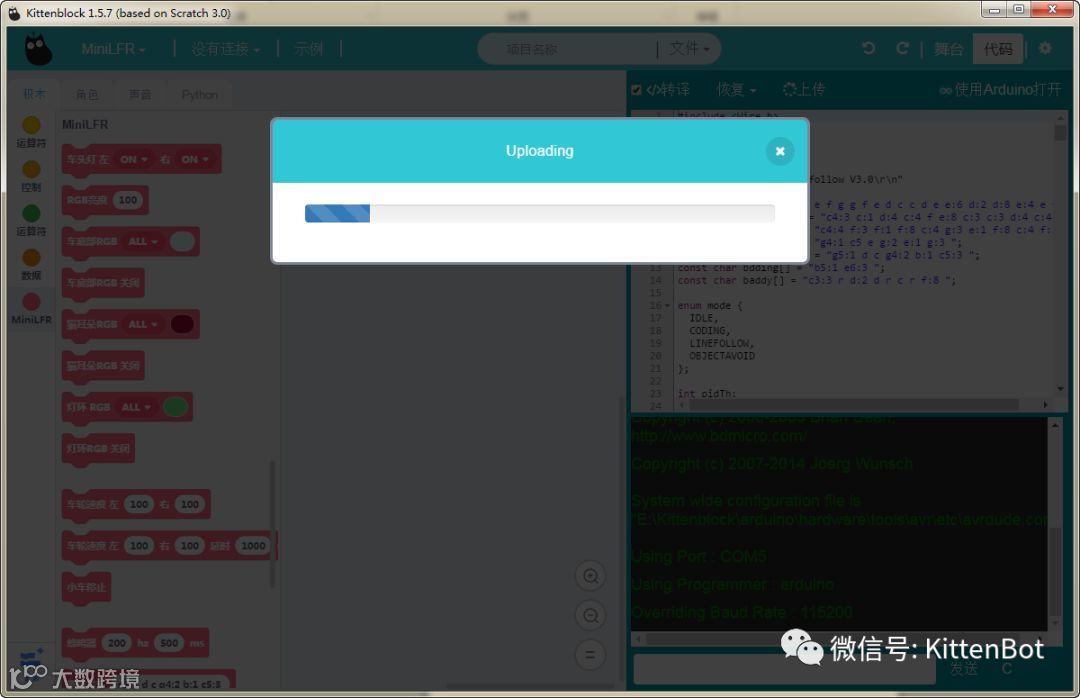Select the 声音 sounds tab
This screenshot has height=698, width=1080.
(140, 94)
